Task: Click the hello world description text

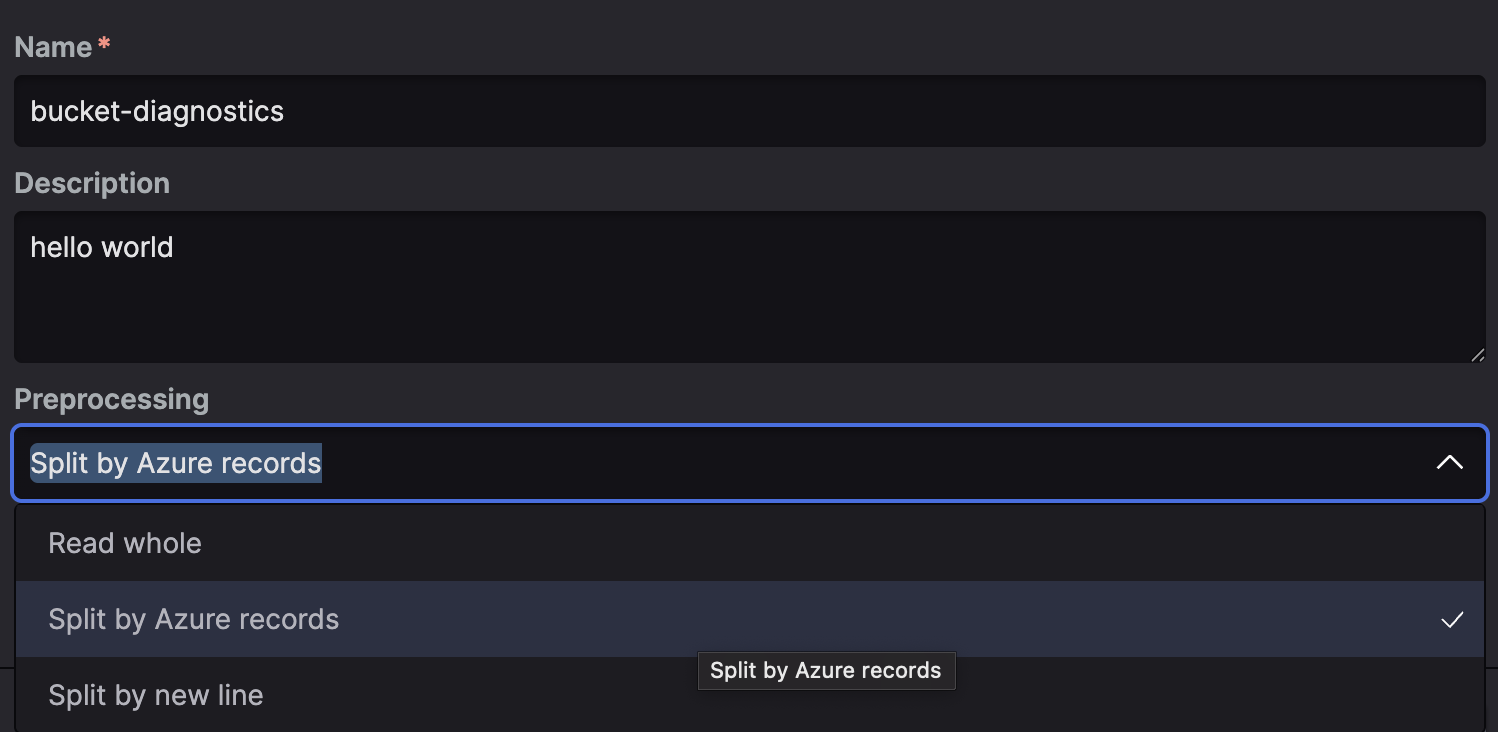Action: (101, 247)
